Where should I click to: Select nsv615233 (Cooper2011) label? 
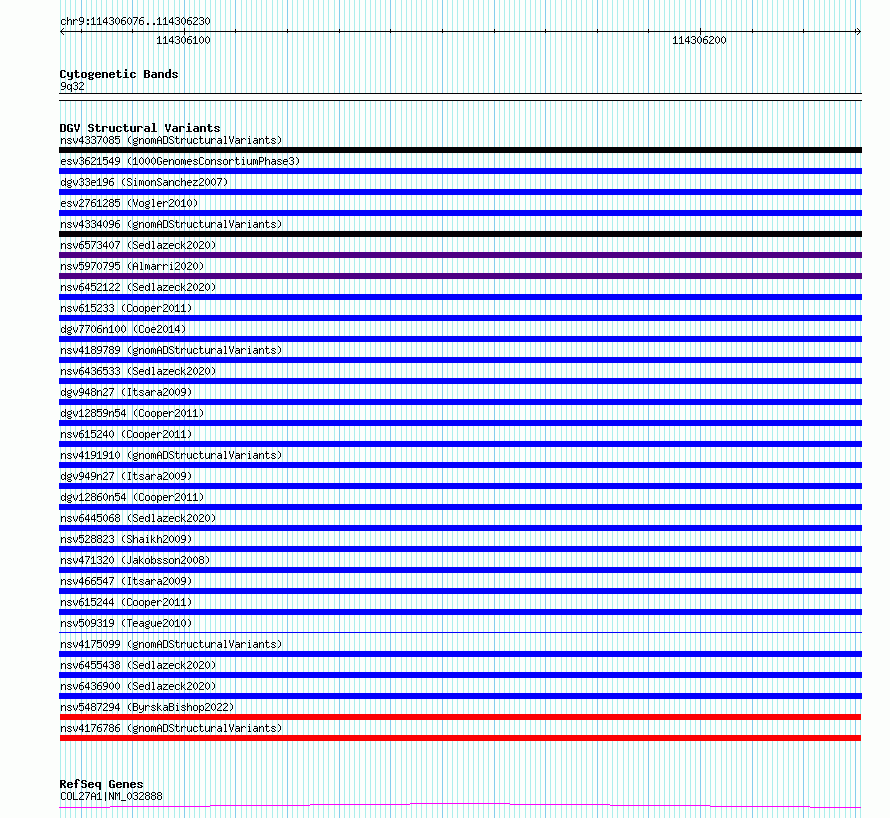coord(126,308)
